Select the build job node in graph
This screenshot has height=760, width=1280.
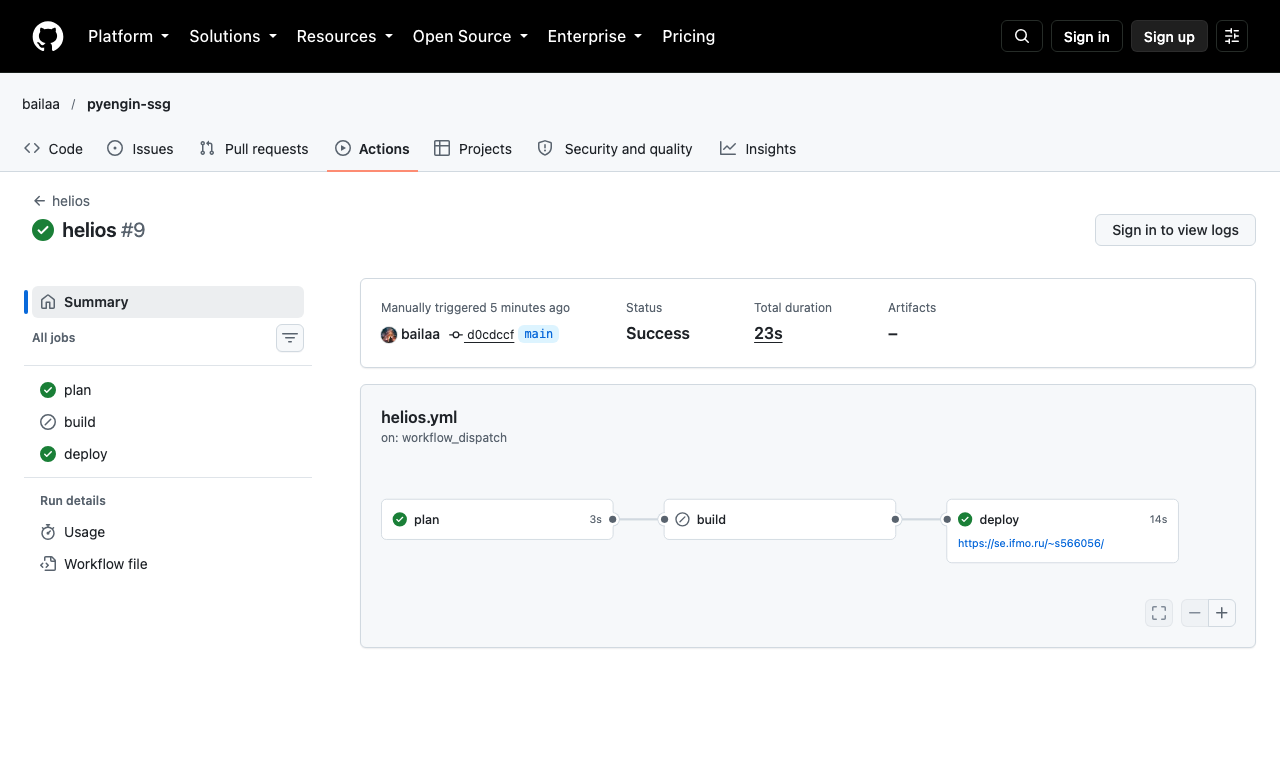pyautogui.click(x=780, y=520)
